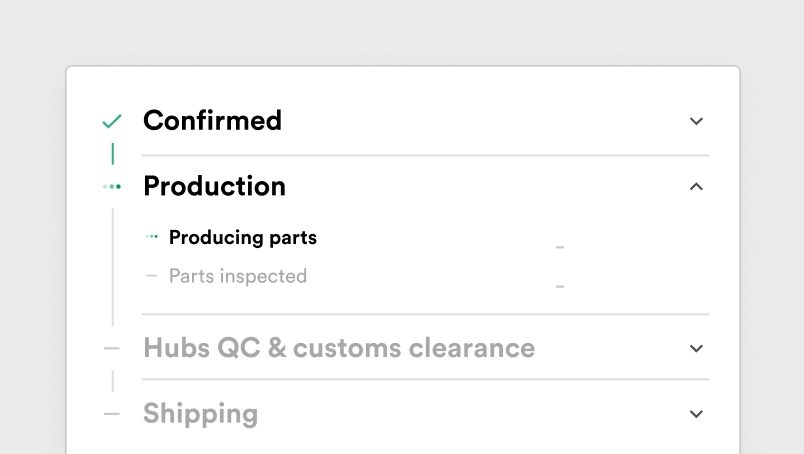The height and width of the screenshot is (454, 804).
Task: Expand the Confirmed section with its chevron
Action: pyautogui.click(x=697, y=121)
